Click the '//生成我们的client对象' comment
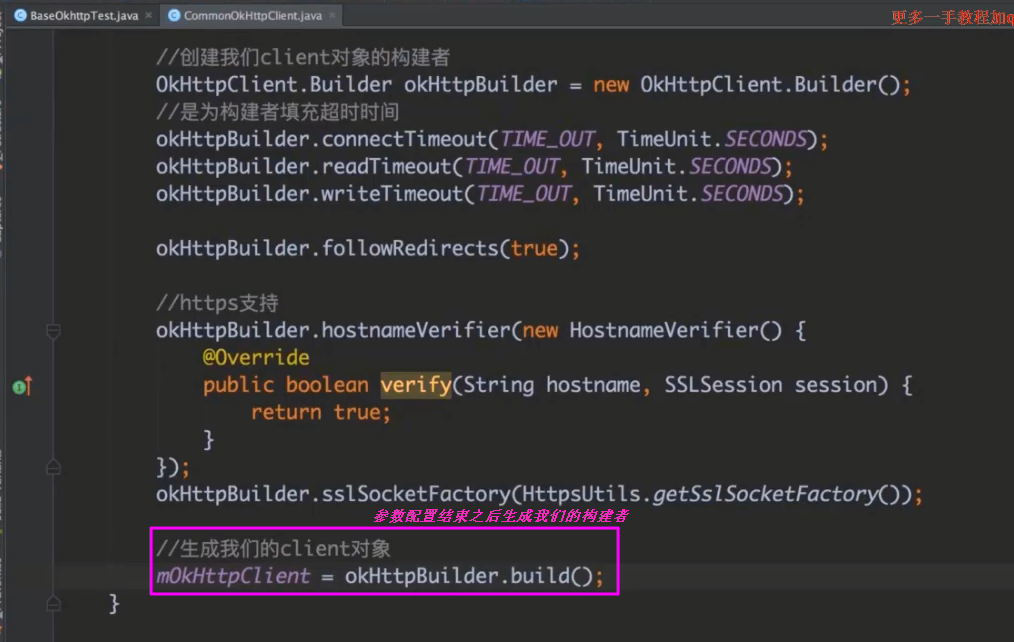 click(x=274, y=548)
